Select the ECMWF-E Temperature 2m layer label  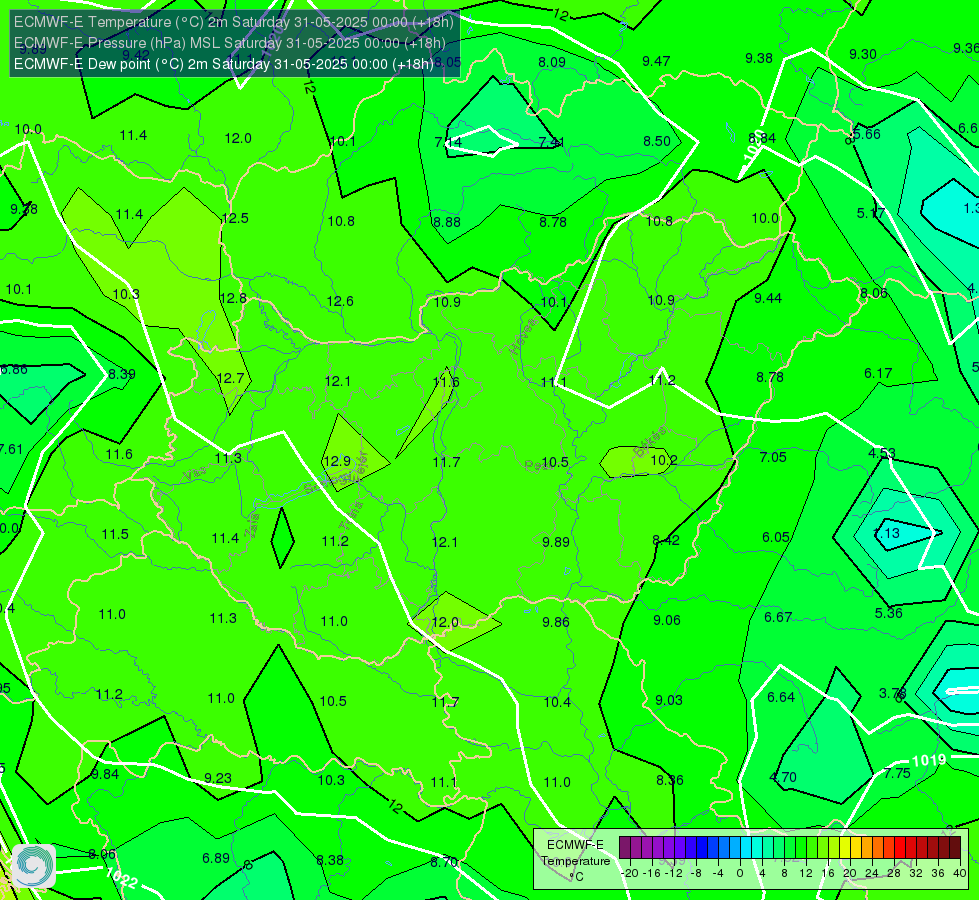[234, 22]
